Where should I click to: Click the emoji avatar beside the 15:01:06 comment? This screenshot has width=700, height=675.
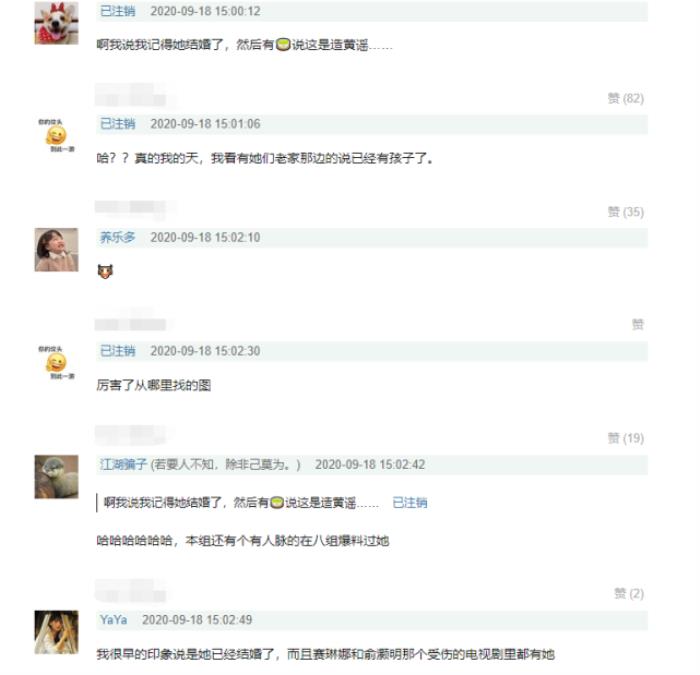click(x=56, y=134)
